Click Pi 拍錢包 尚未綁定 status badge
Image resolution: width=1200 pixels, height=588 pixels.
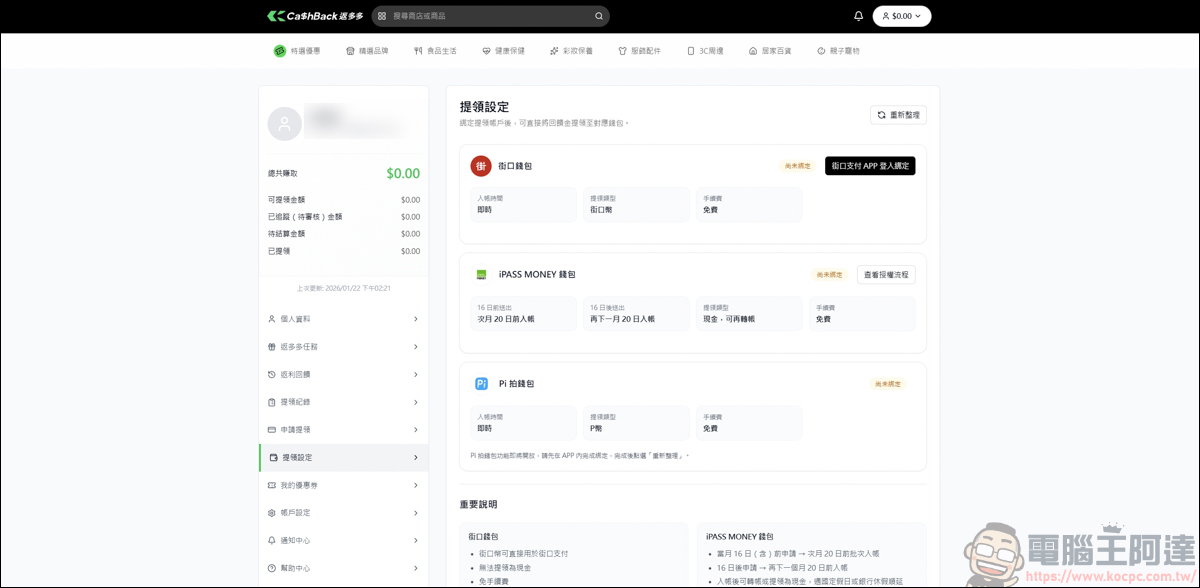pos(888,384)
